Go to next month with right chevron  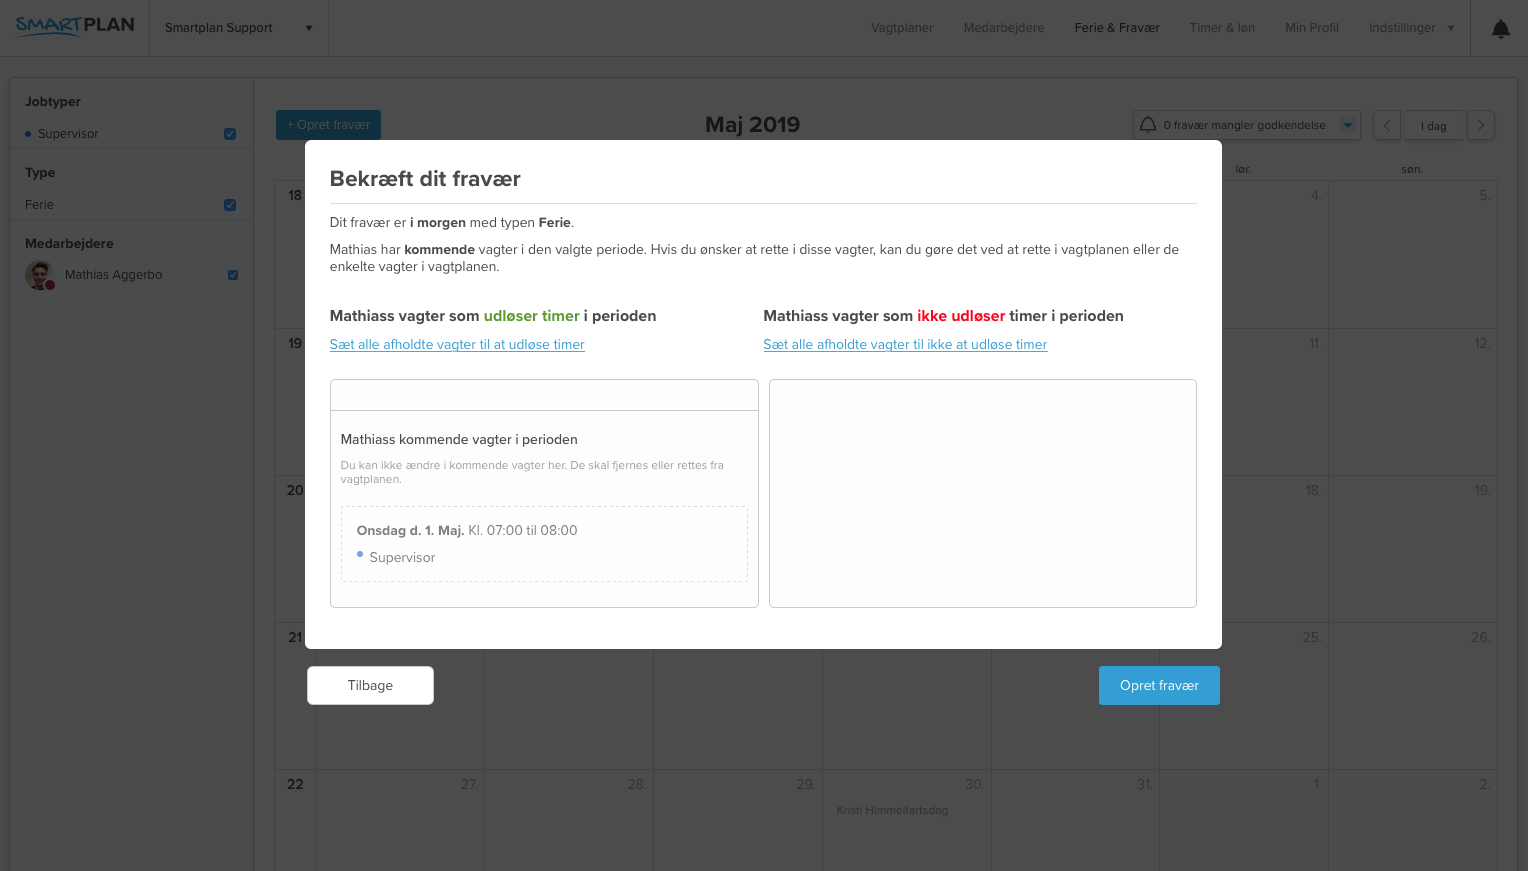point(1480,126)
